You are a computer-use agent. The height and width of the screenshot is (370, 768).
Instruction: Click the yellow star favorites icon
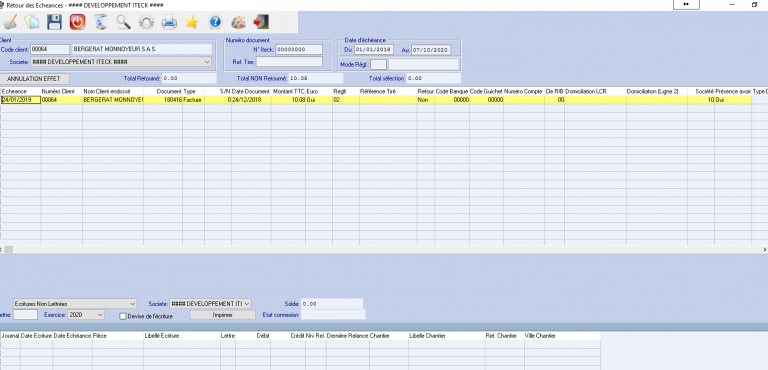(192, 22)
